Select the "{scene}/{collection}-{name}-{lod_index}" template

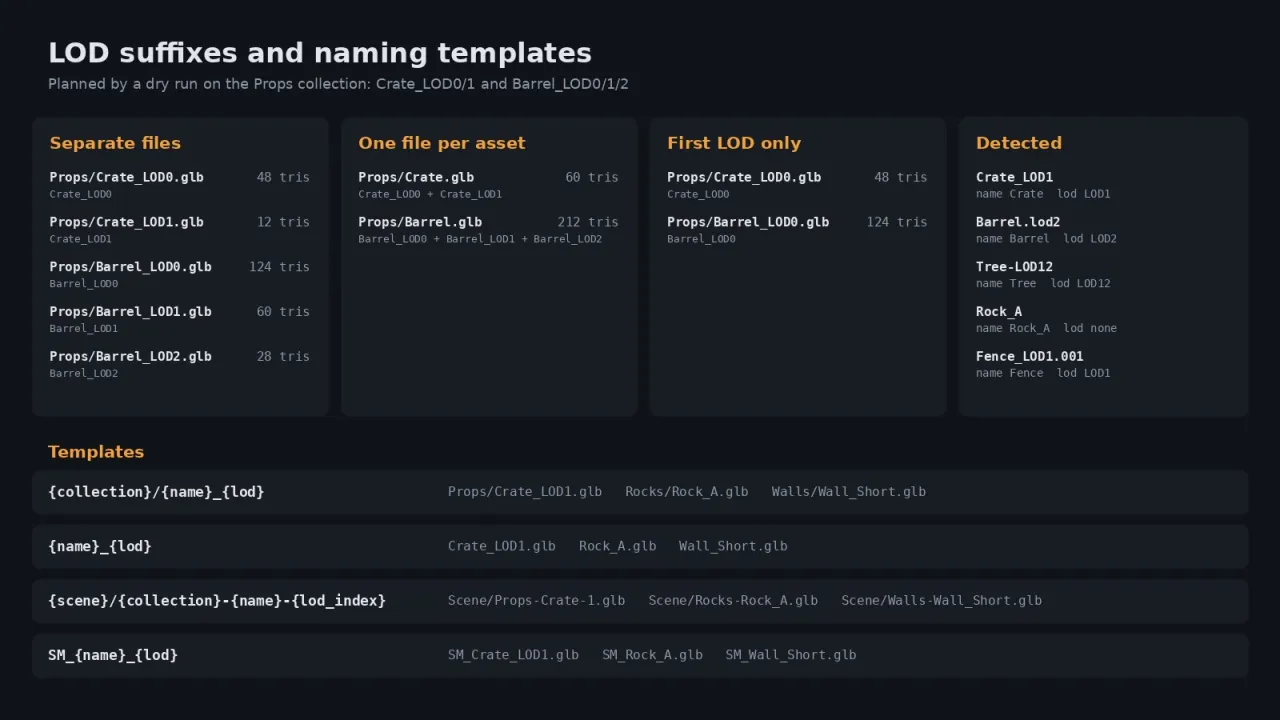217,601
